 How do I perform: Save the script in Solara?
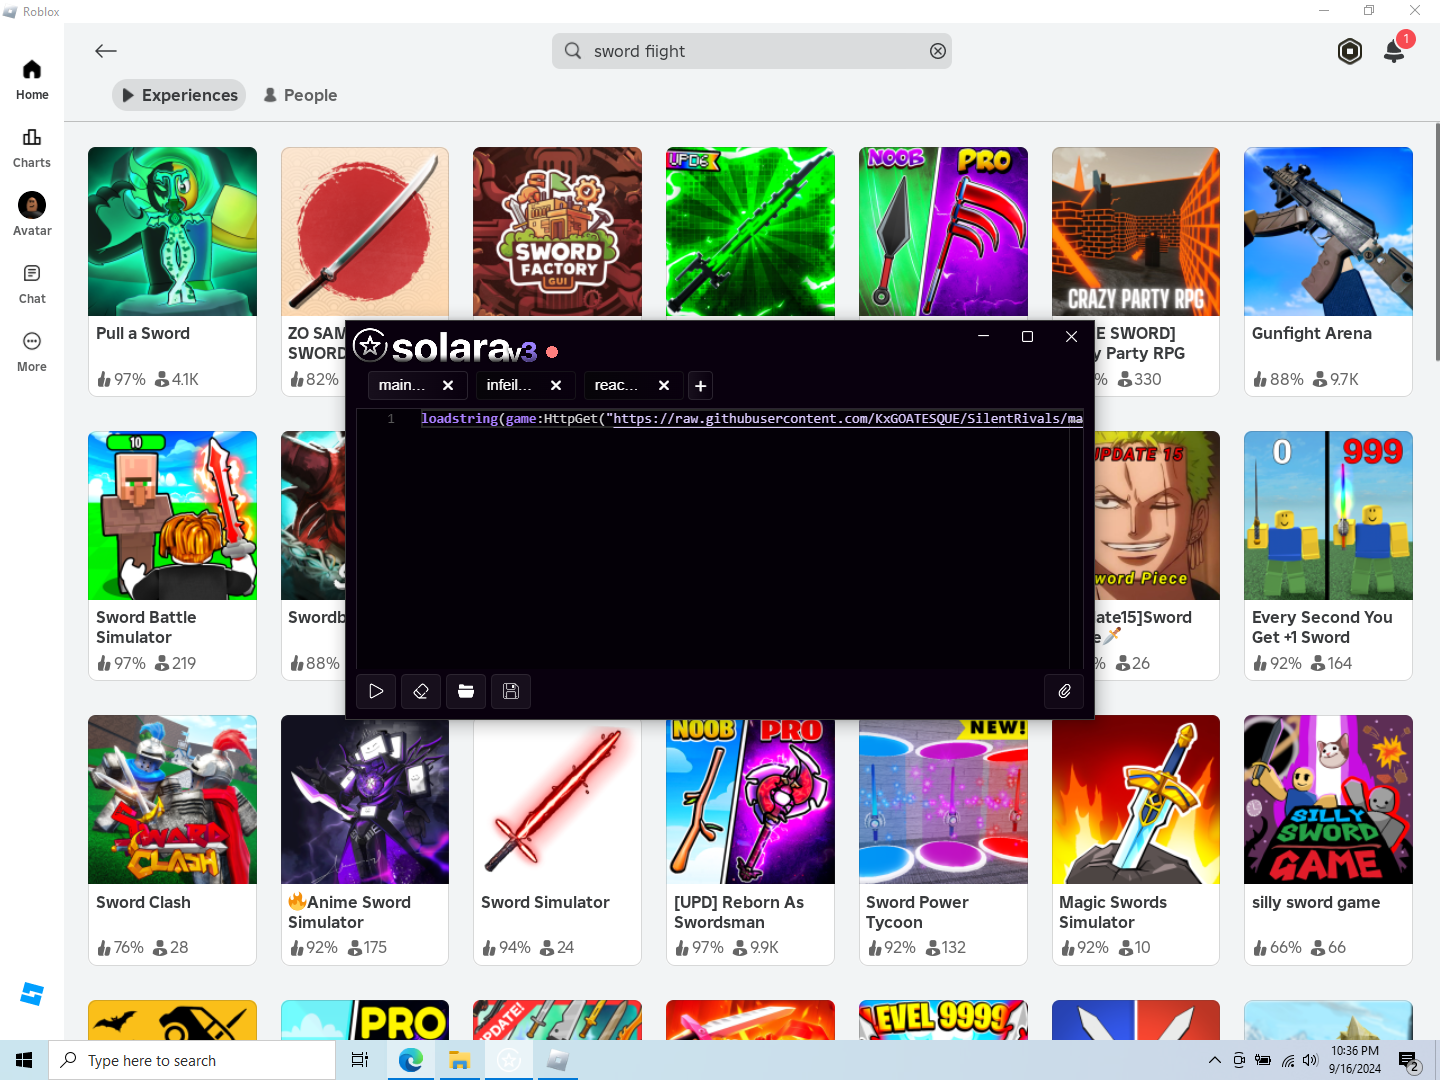pyautogui.click(x=511, y=691)
